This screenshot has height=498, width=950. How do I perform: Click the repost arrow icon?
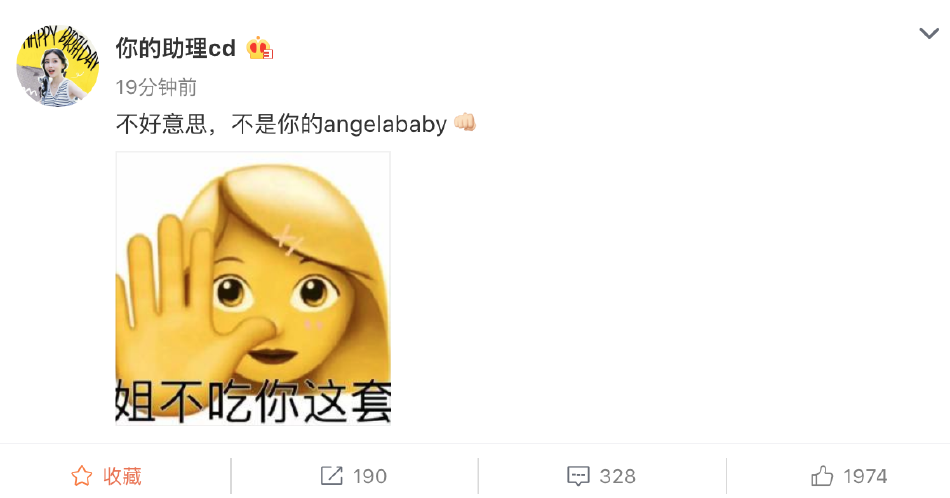tap(331, 476)
